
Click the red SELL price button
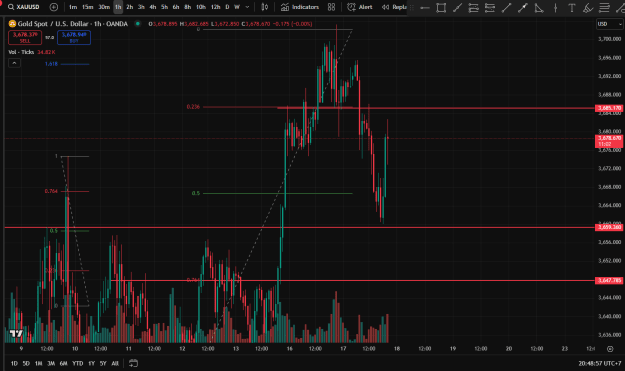point(25,37)
